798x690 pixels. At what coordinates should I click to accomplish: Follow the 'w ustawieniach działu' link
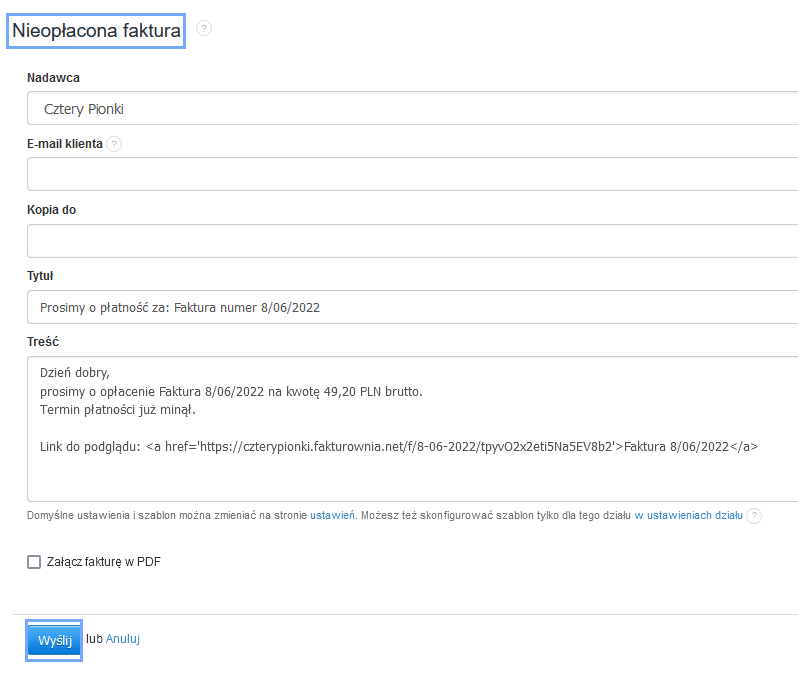[x=689, y=515]
